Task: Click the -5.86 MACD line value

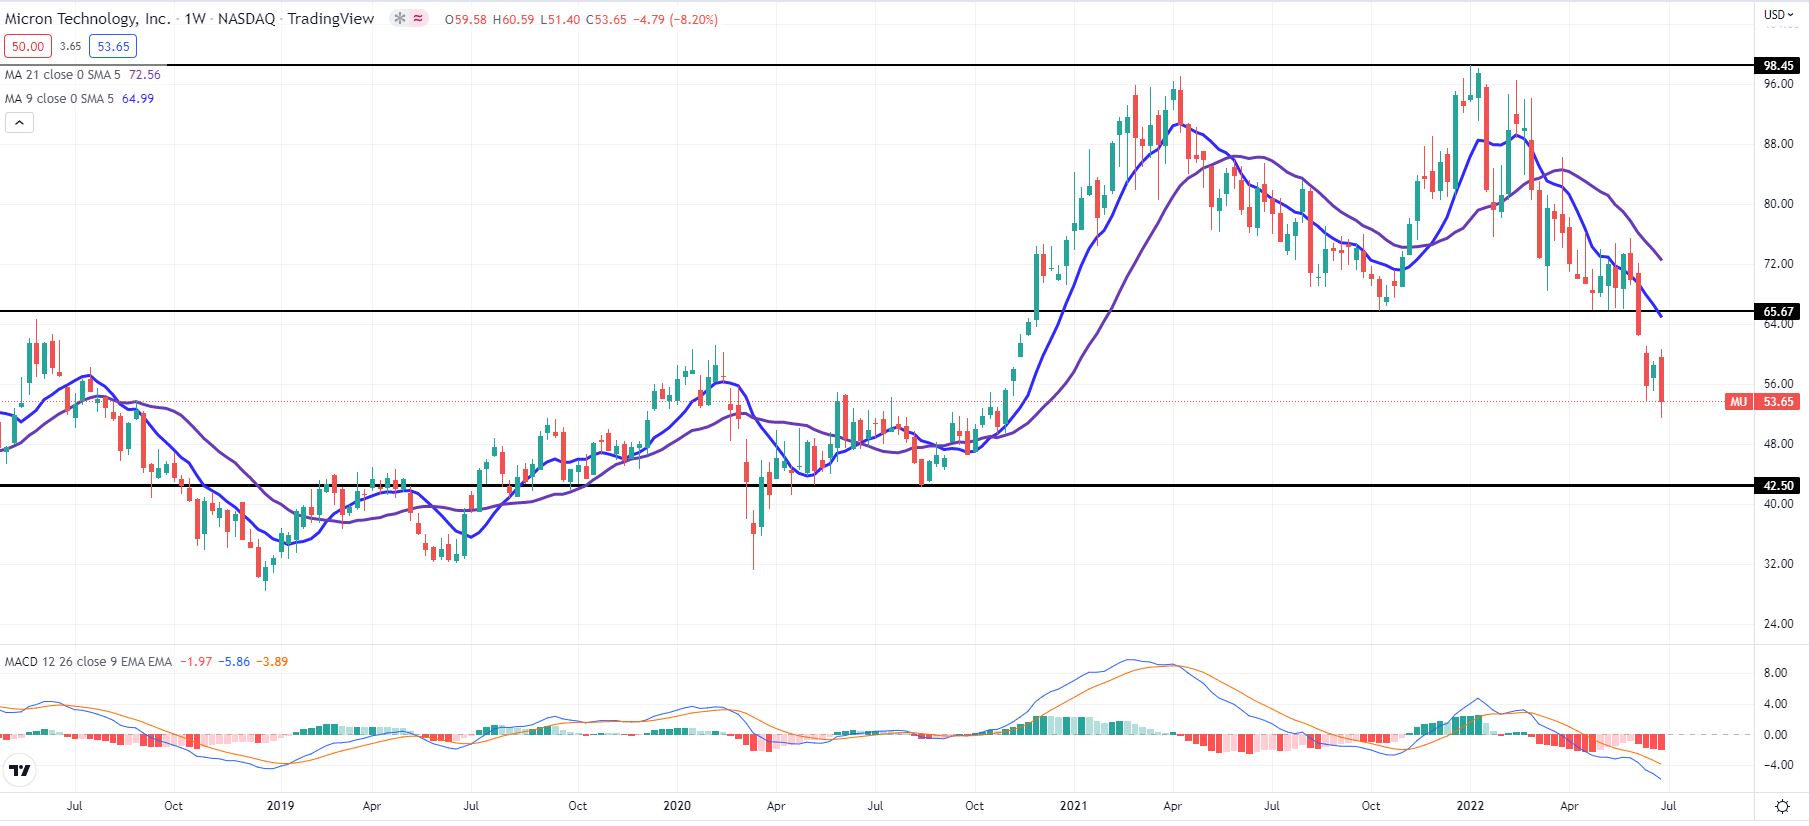Action: [236, 662]
